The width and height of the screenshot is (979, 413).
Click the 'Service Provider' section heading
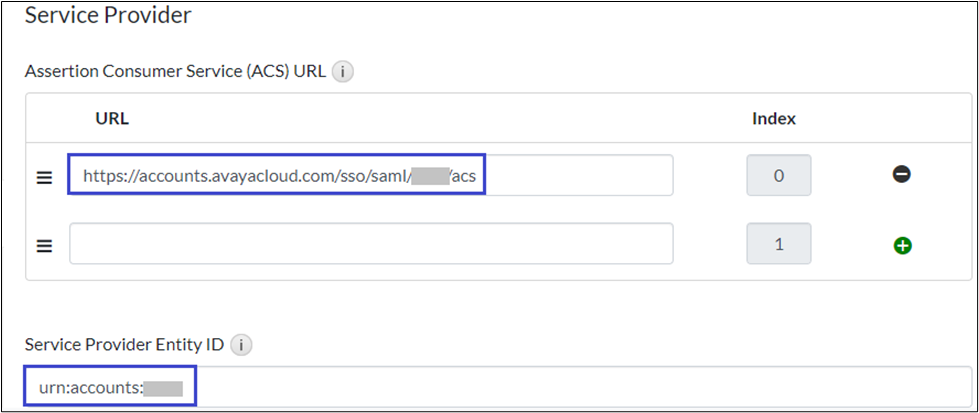tap(107, 16)
